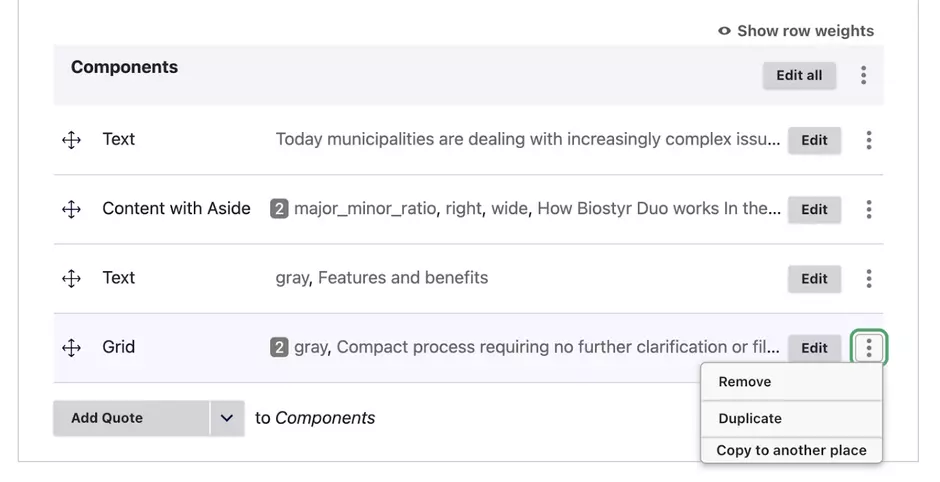
Task: Close the Grid row actions dropdown
Action: (x=868, y=348)
